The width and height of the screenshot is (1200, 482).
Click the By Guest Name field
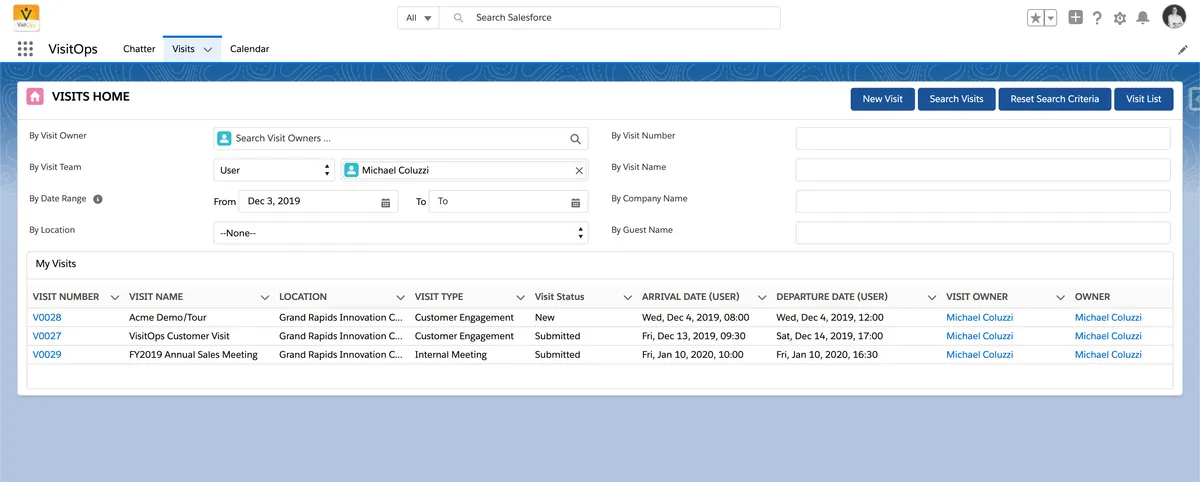(983, 233)
